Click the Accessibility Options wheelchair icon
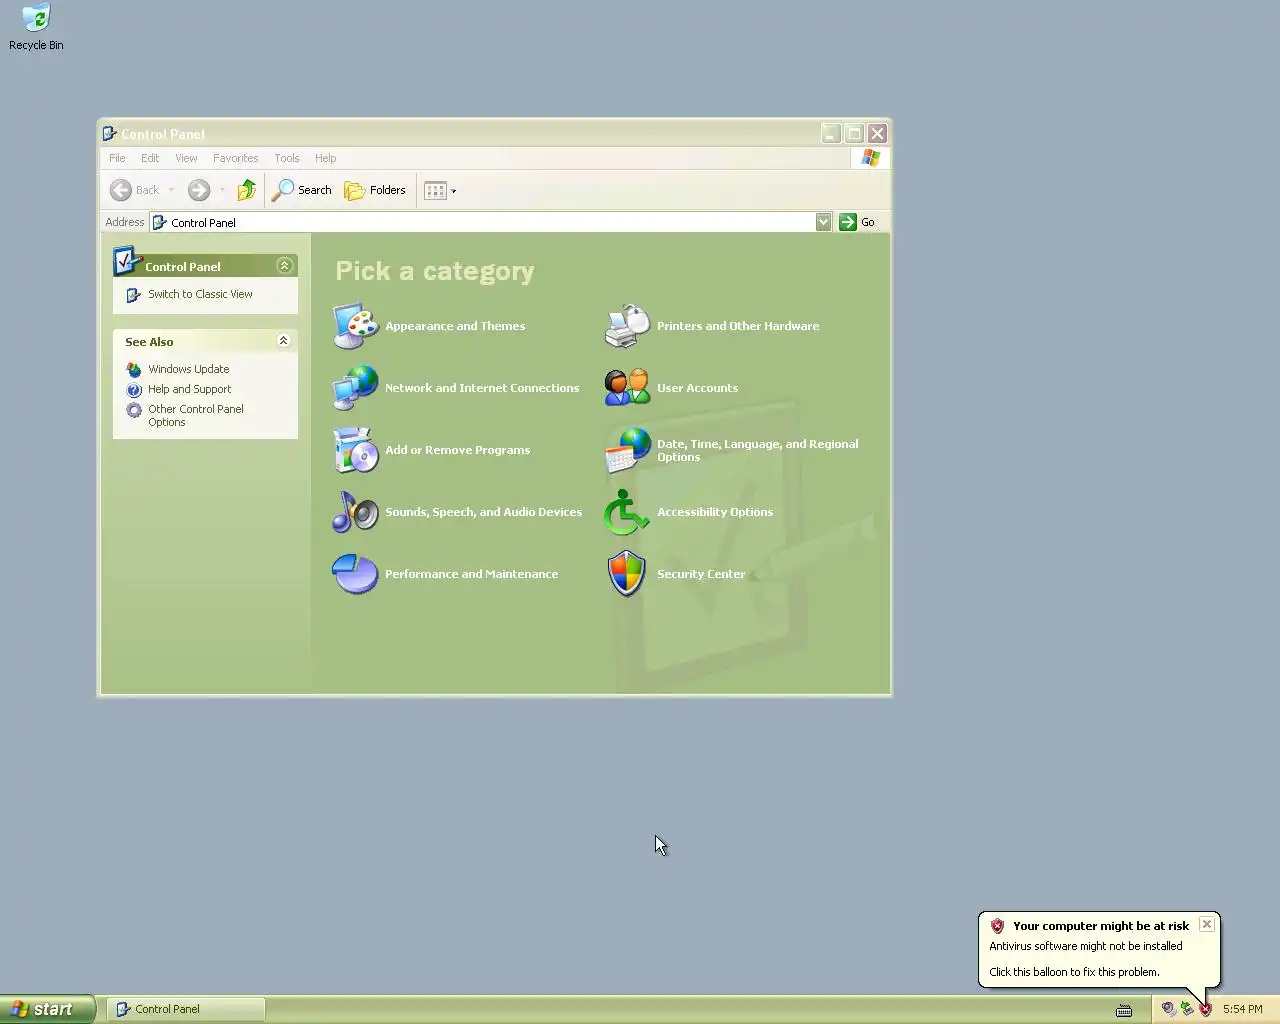The height and width of the screenshot is (1024, 1280). point(627,512)
